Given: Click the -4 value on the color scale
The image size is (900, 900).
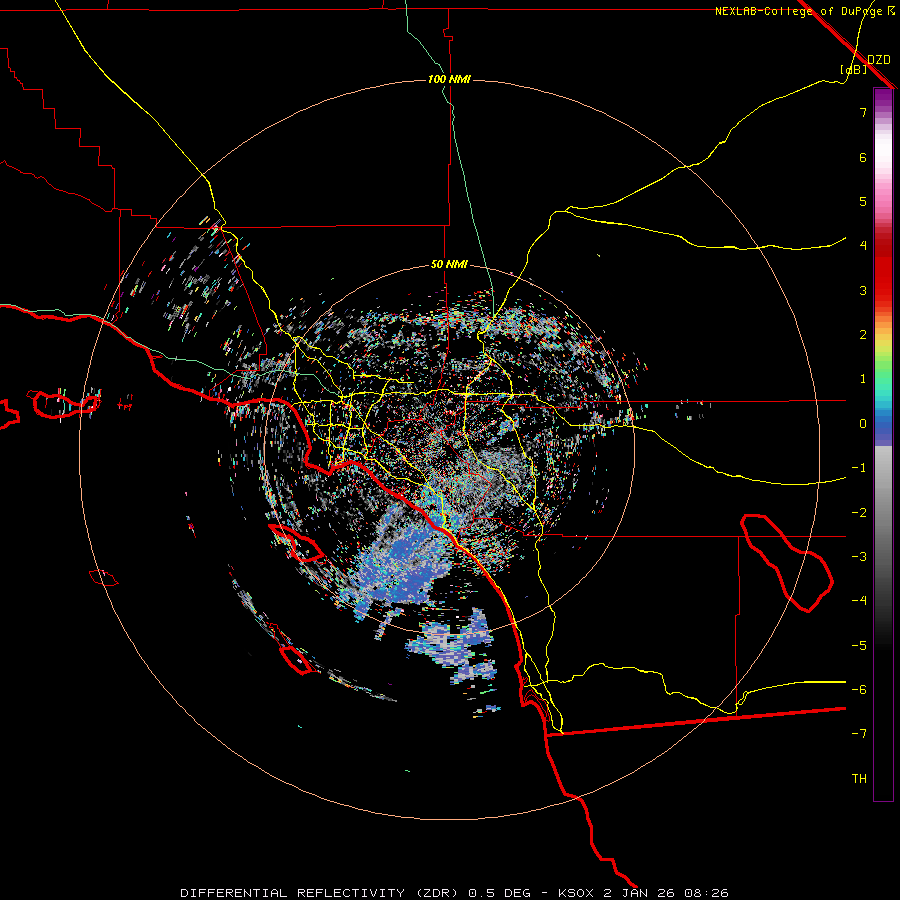Looking at the screenshot, I should pyautogui.click(x=859, y=601).
